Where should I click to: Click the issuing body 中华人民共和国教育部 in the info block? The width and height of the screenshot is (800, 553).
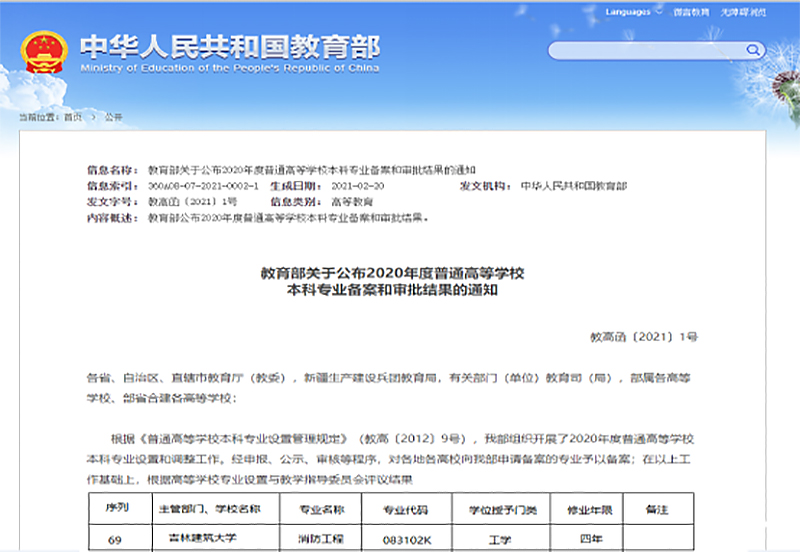pos(573,186)
